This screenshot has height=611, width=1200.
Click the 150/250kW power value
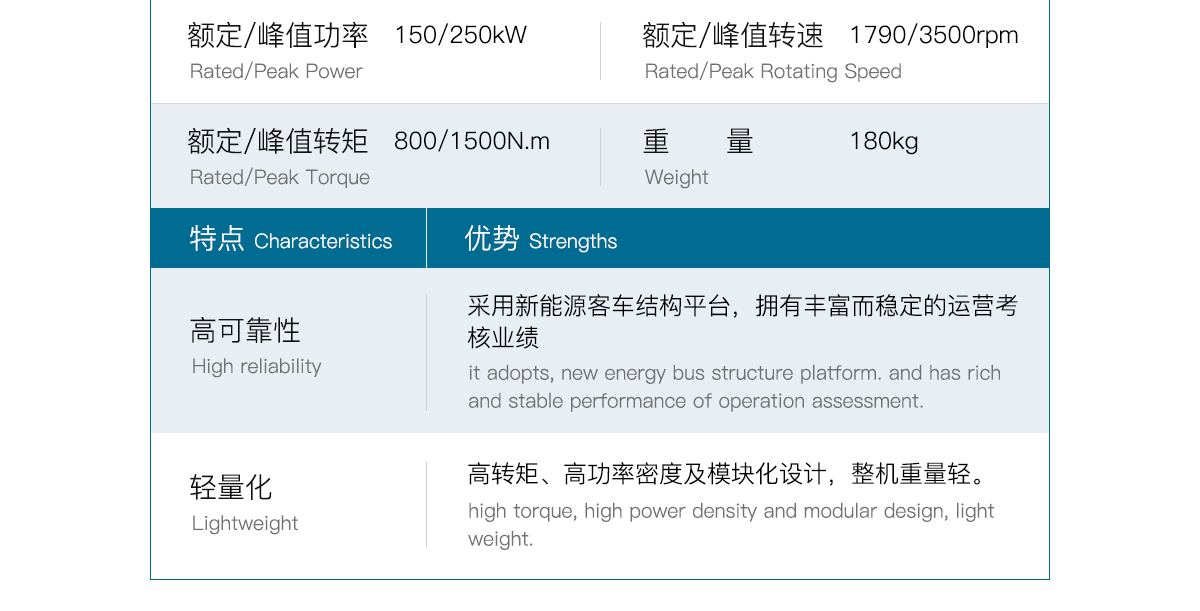[460, 36]
